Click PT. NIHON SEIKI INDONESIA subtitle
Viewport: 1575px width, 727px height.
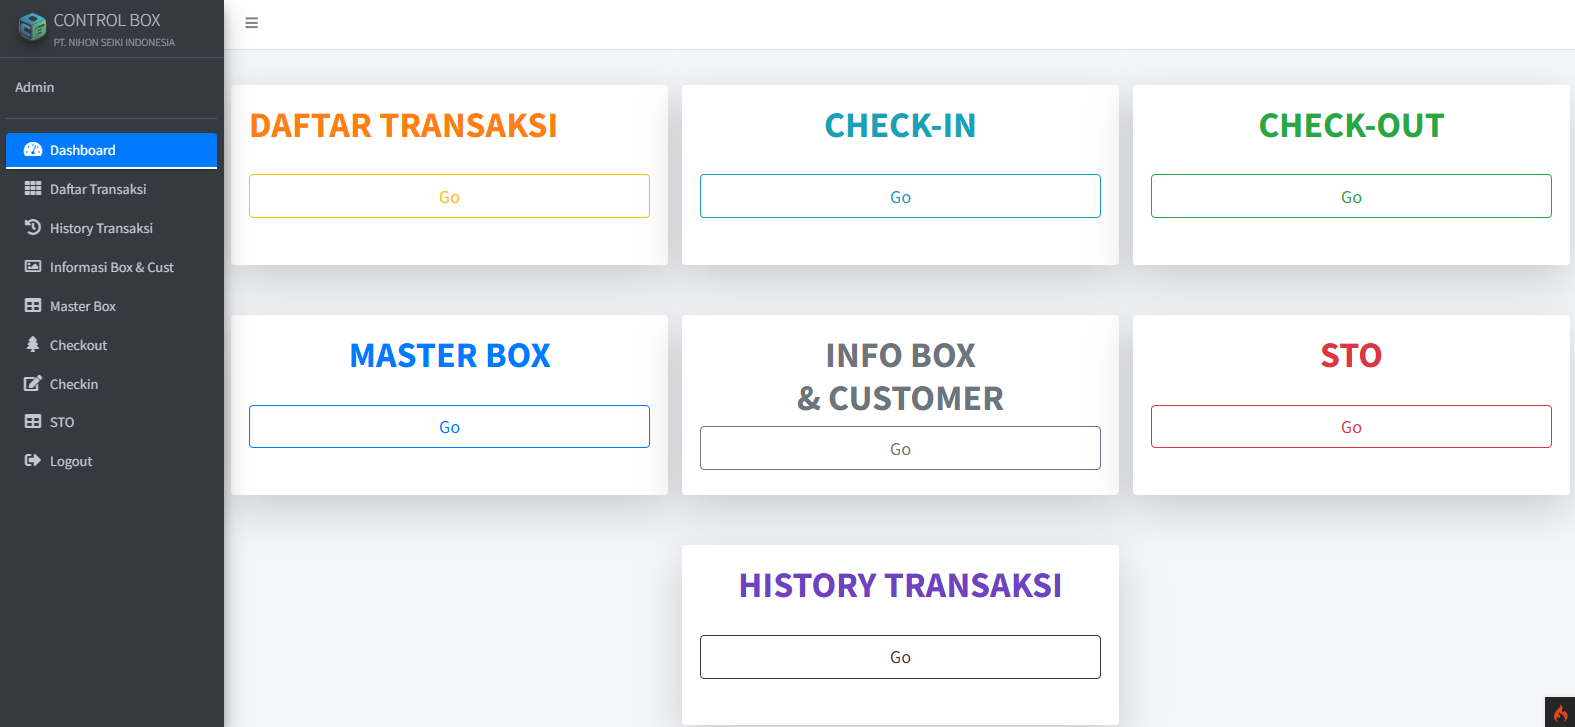click(x=114, y=43)
